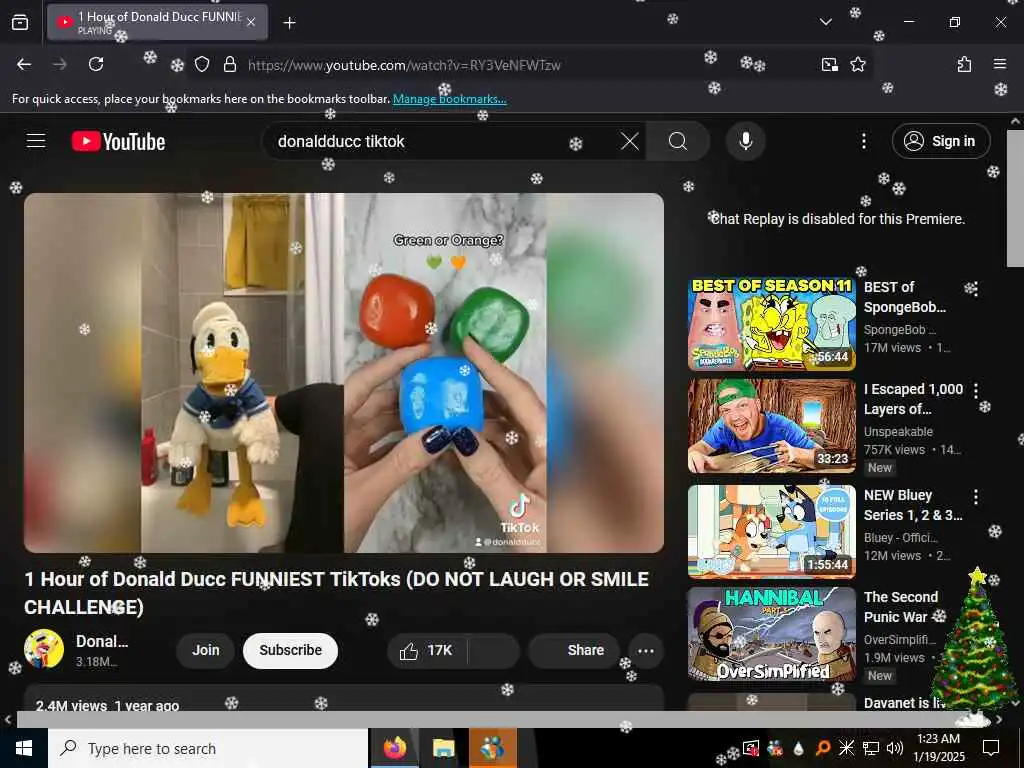
Task: Reload the page with the refresh icon
Action: tap(96, 64)
